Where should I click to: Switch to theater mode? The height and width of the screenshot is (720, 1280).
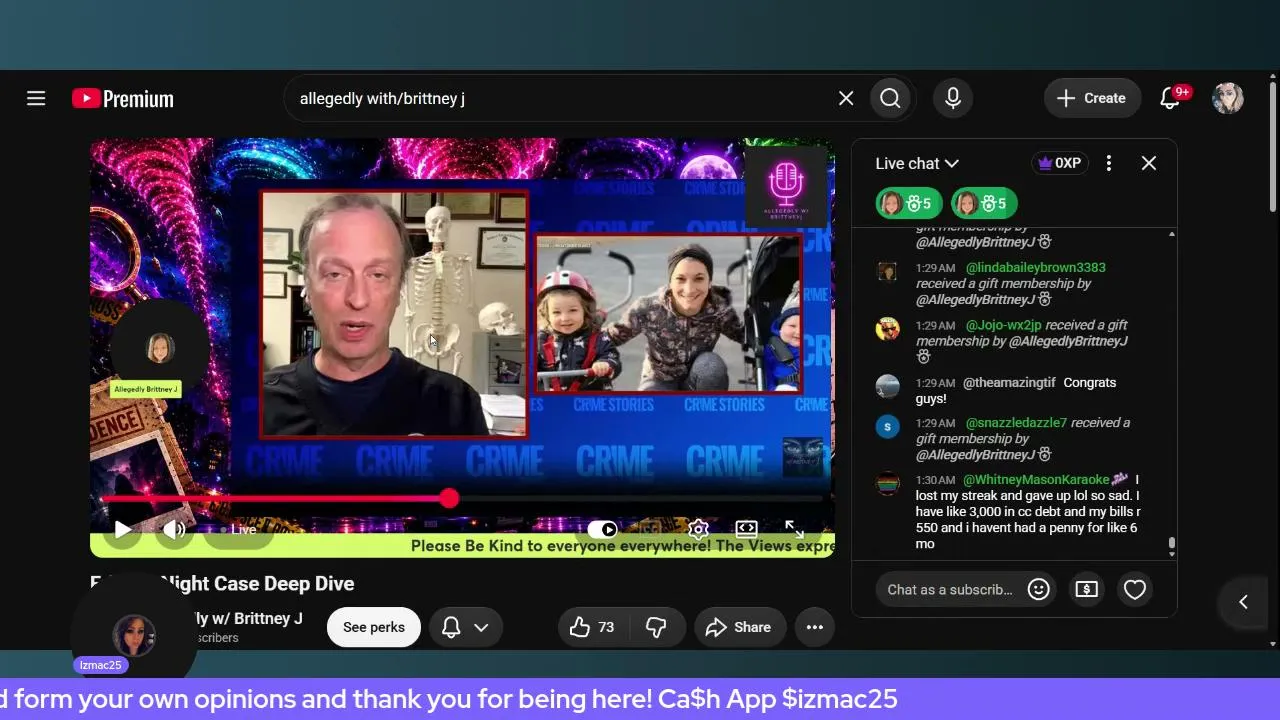point(746,529)
